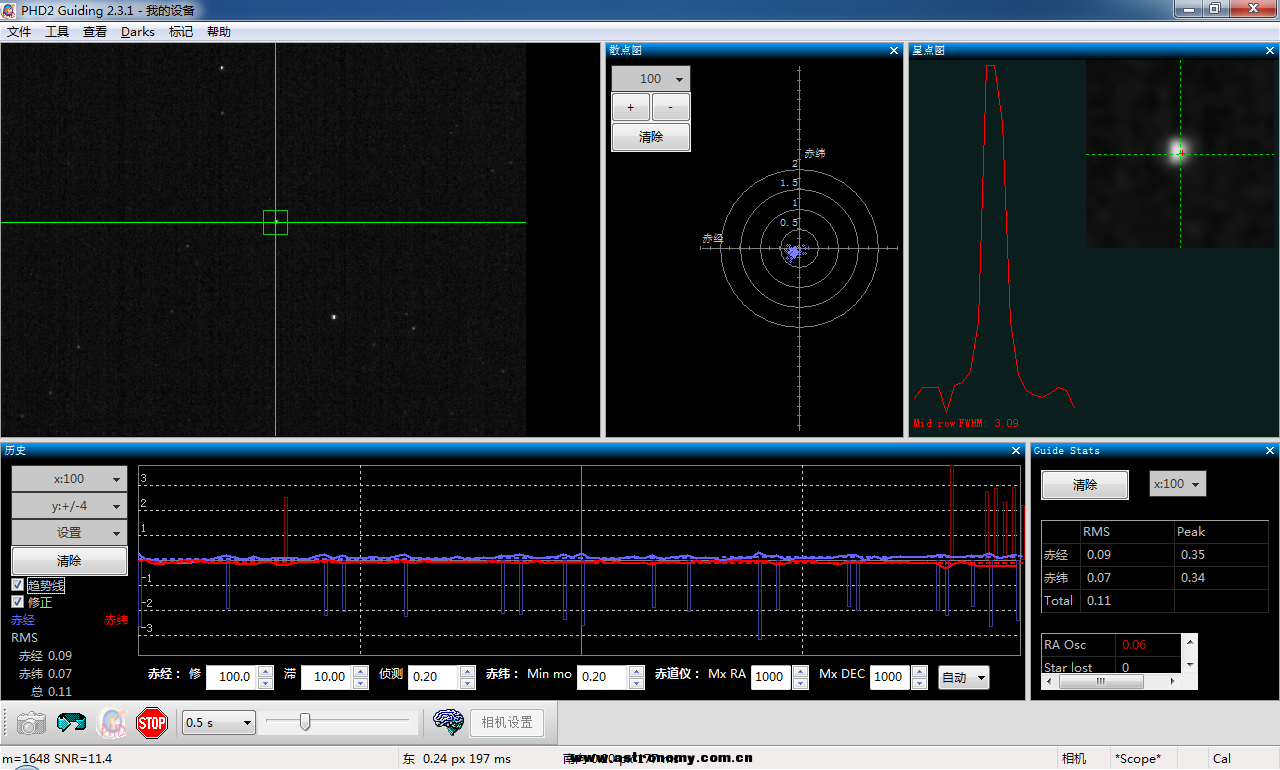Click the red STOP icon
1280x770 pixels.
coord(152,722)
